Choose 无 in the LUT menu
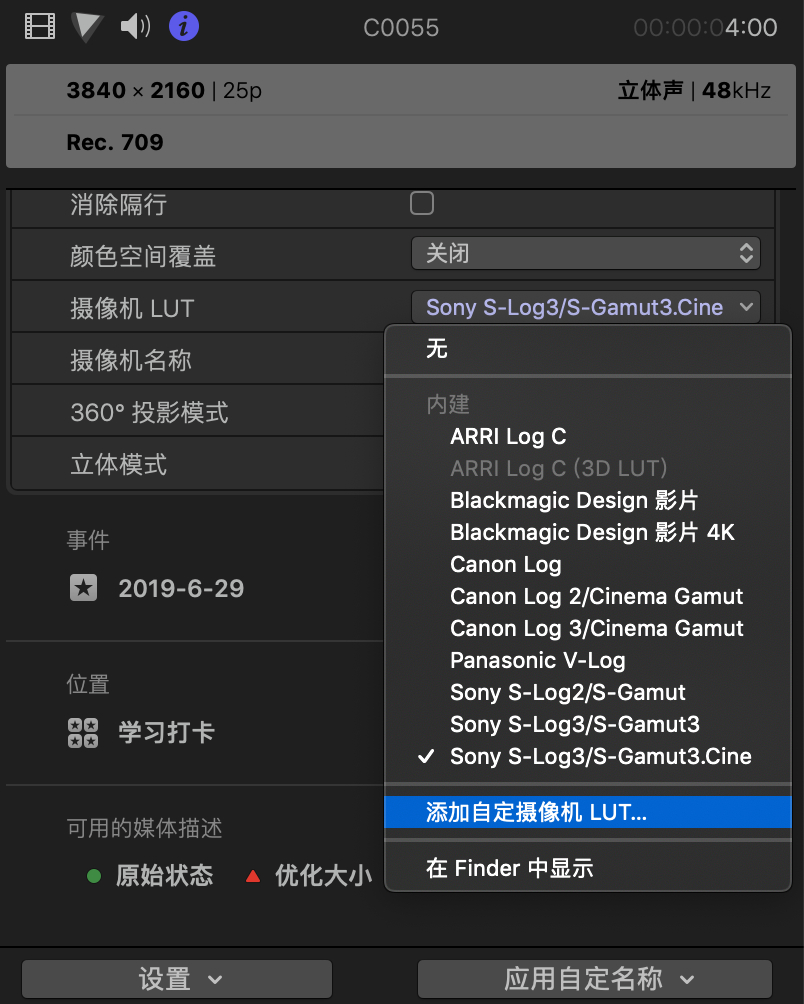 point(437,349)
